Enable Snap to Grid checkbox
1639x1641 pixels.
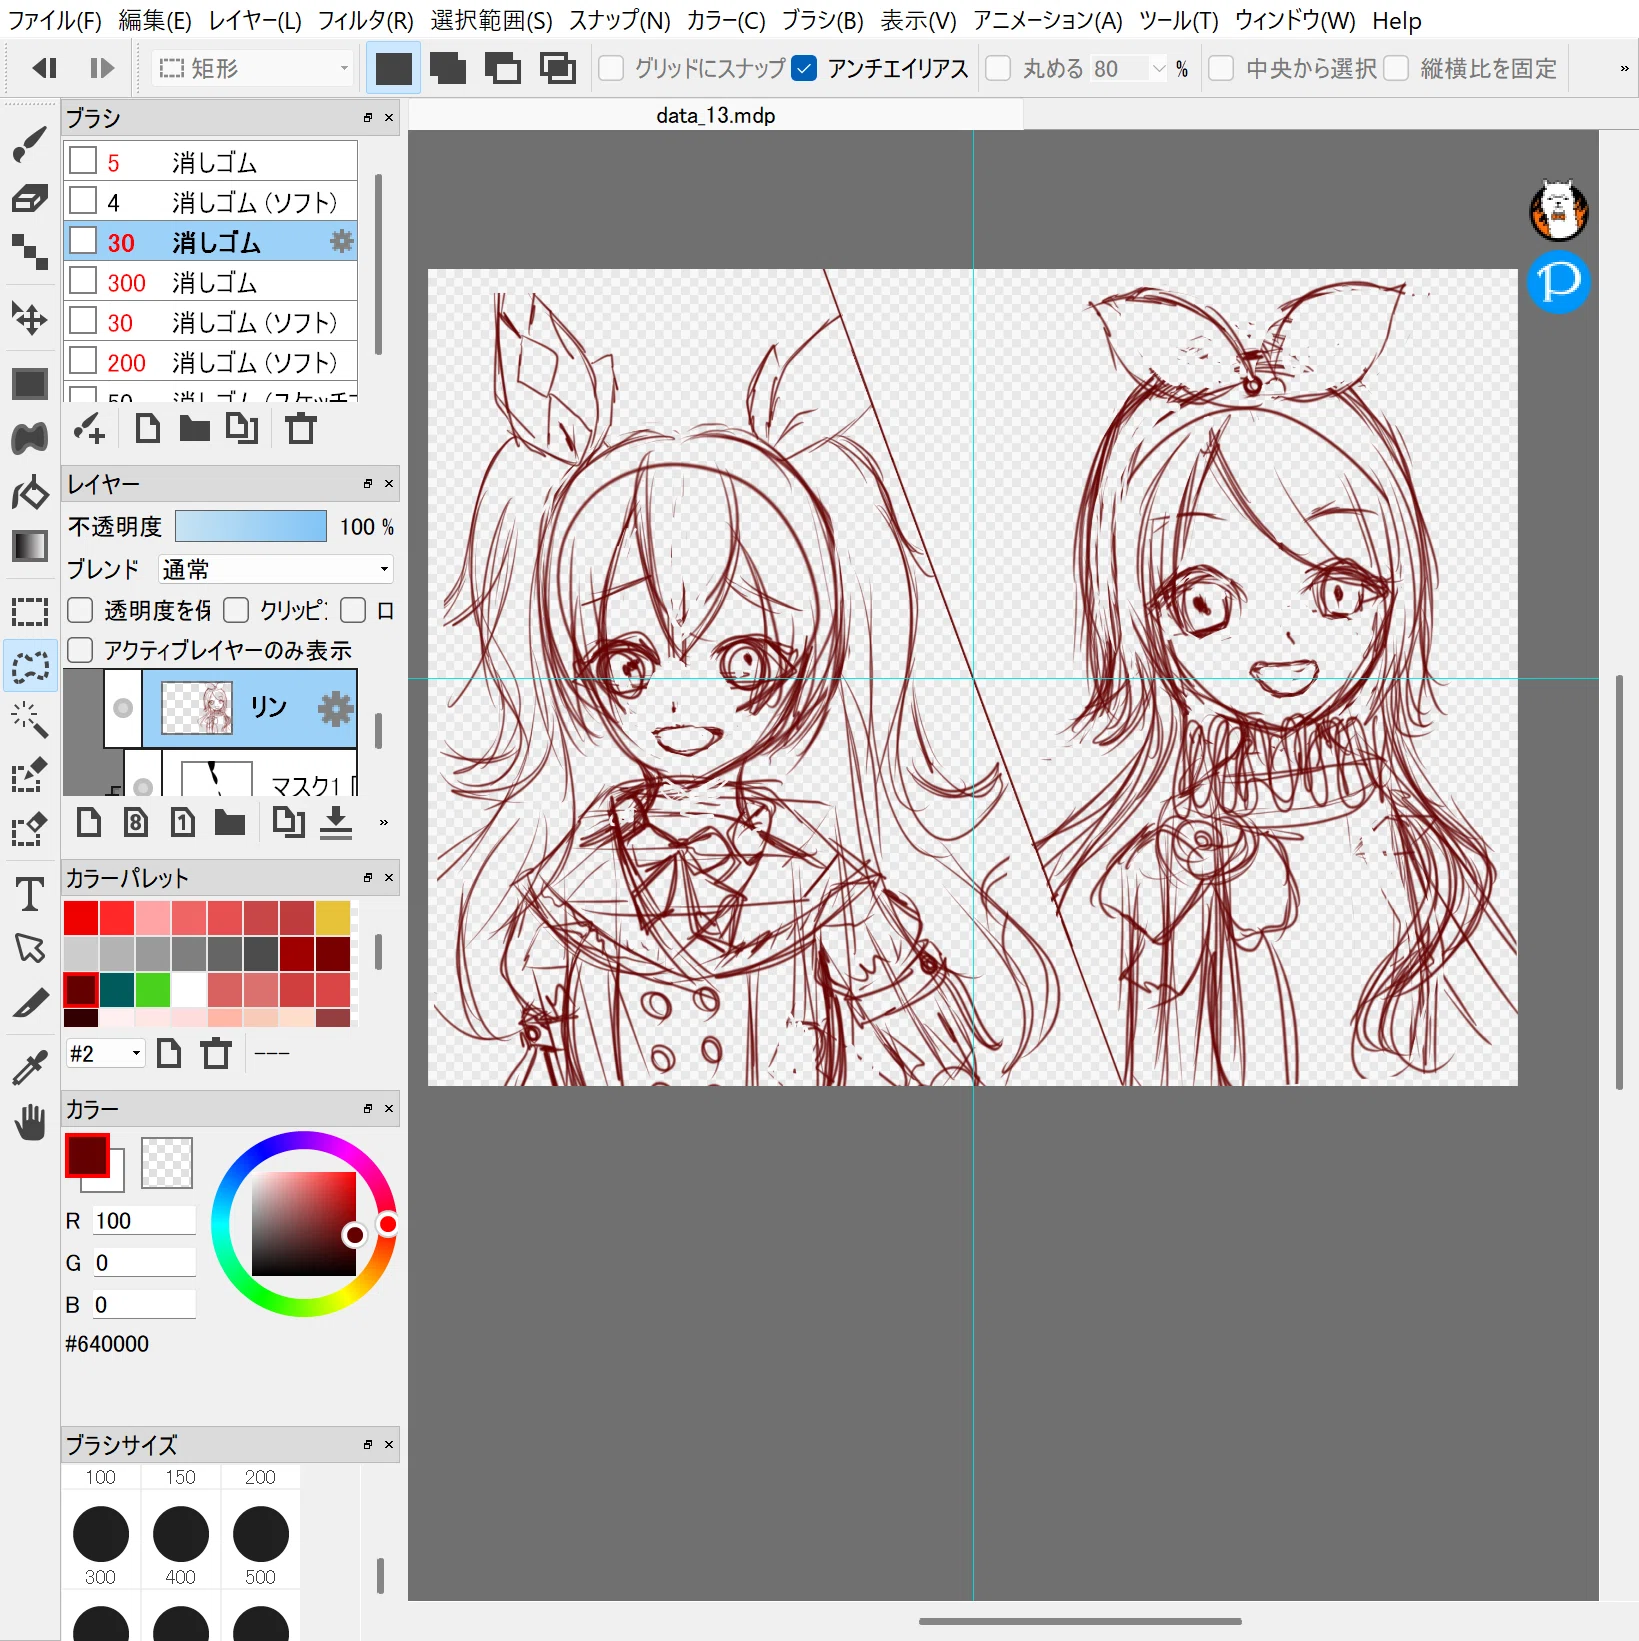610,68
